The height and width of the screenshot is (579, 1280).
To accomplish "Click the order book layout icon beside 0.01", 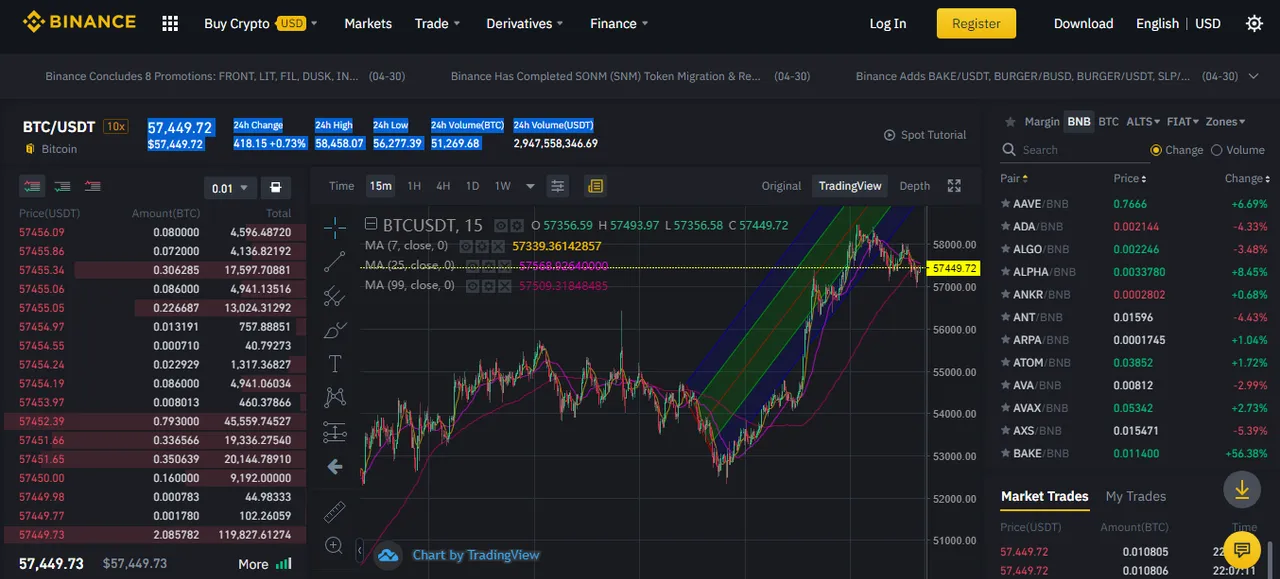I will (276, 187).
